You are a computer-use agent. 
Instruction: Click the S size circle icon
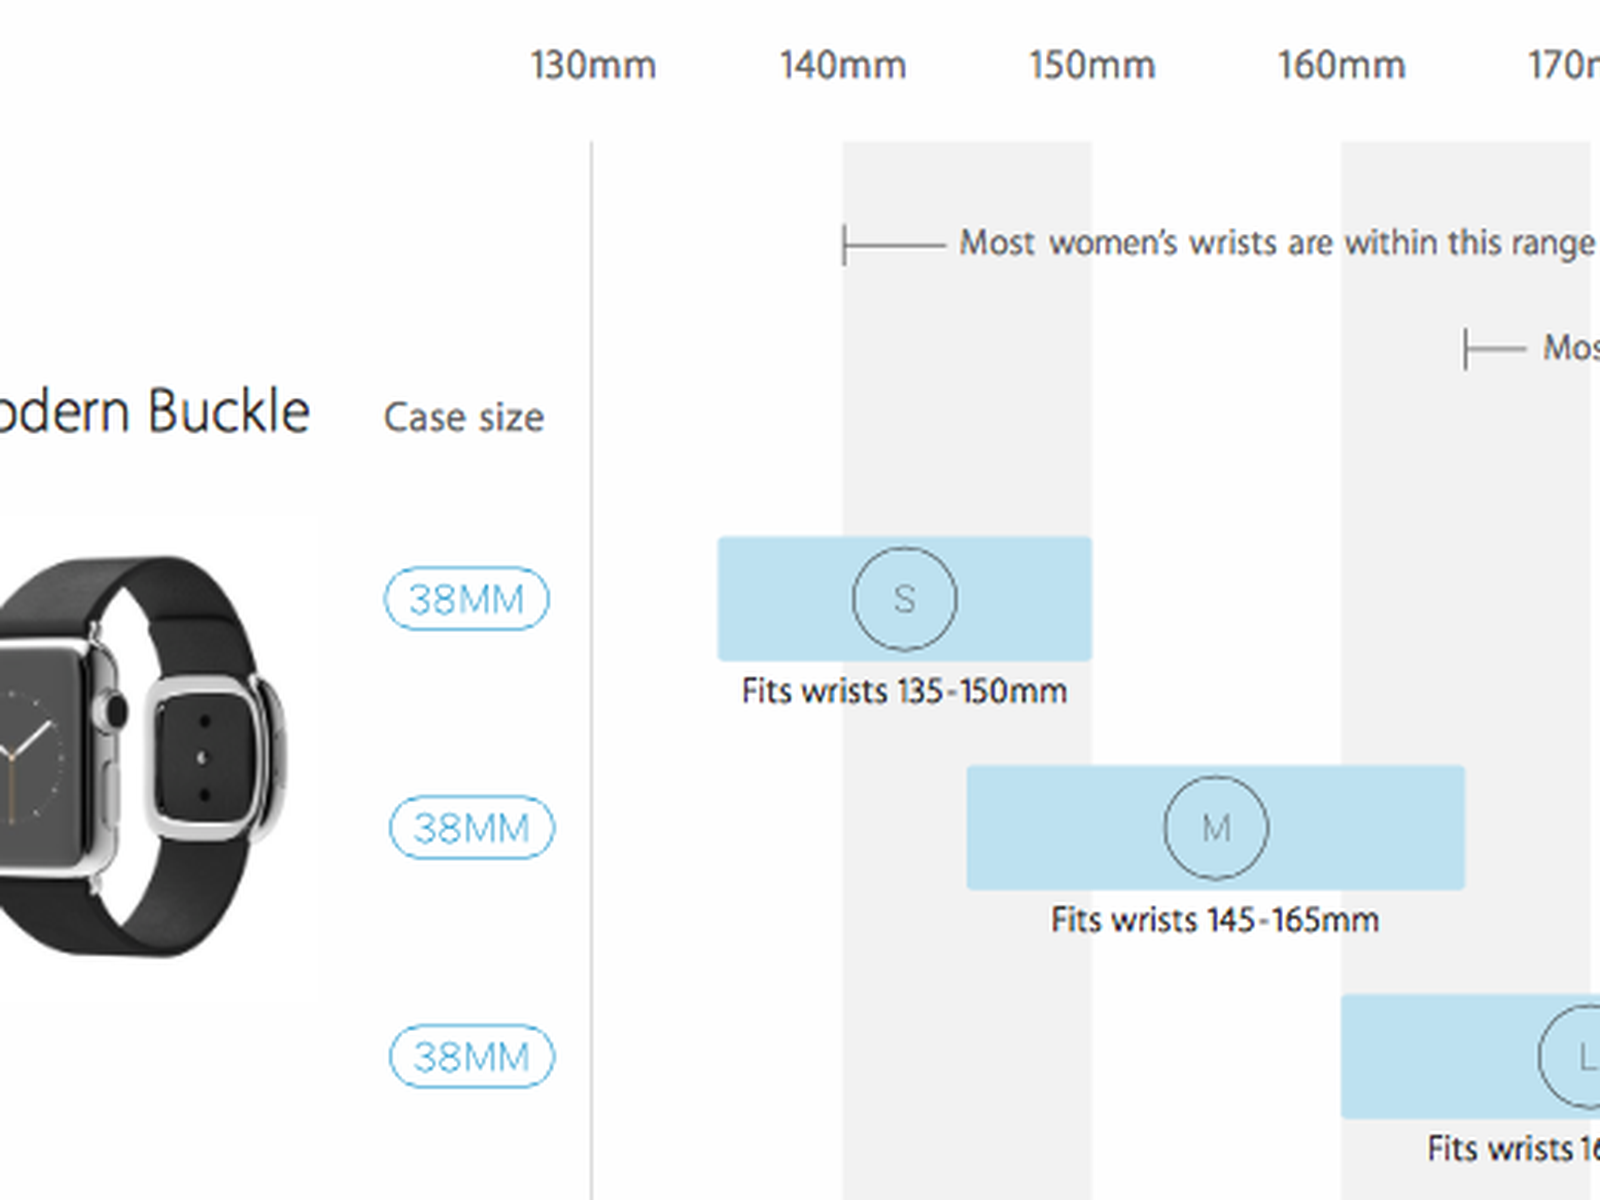(x=904, y=599)
